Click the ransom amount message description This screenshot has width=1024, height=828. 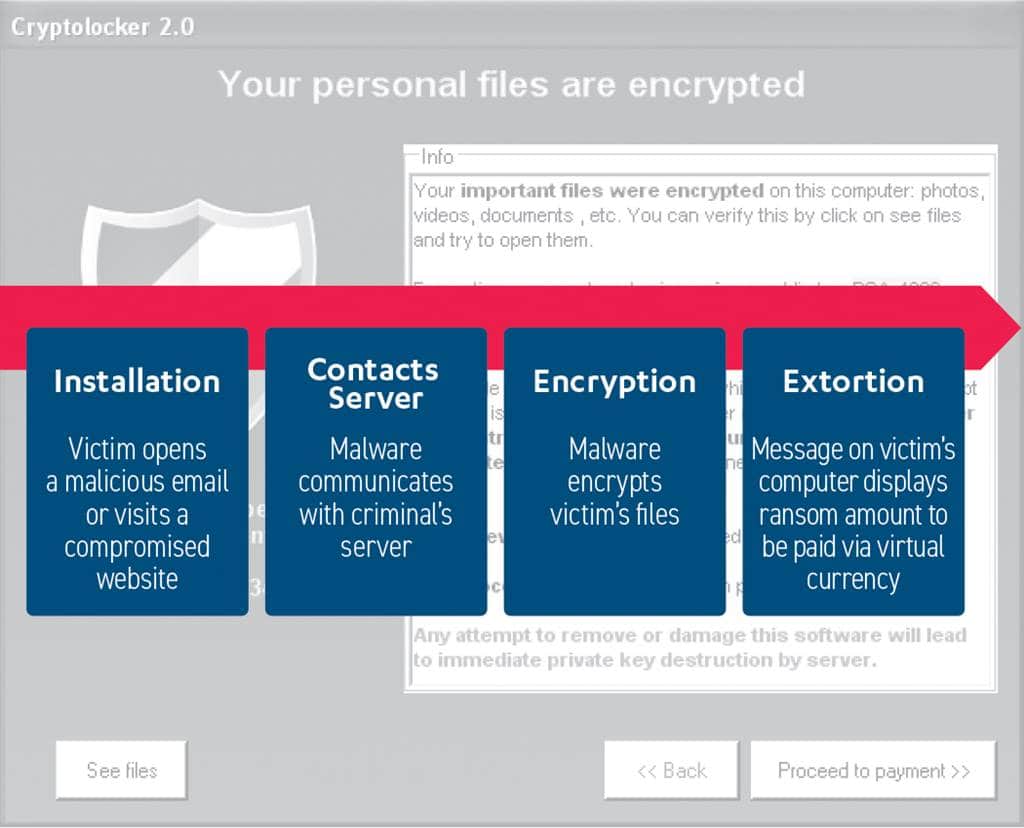point(853,513)
